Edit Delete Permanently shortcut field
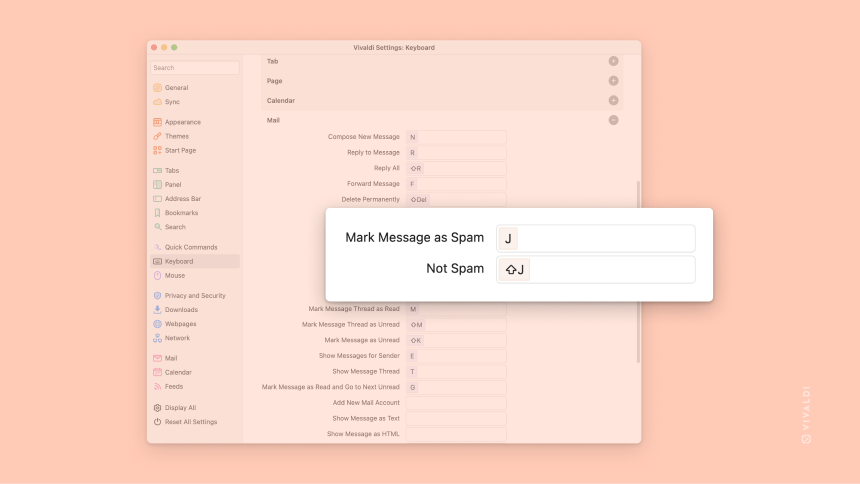Screen dimensions: 860x484 456,200
